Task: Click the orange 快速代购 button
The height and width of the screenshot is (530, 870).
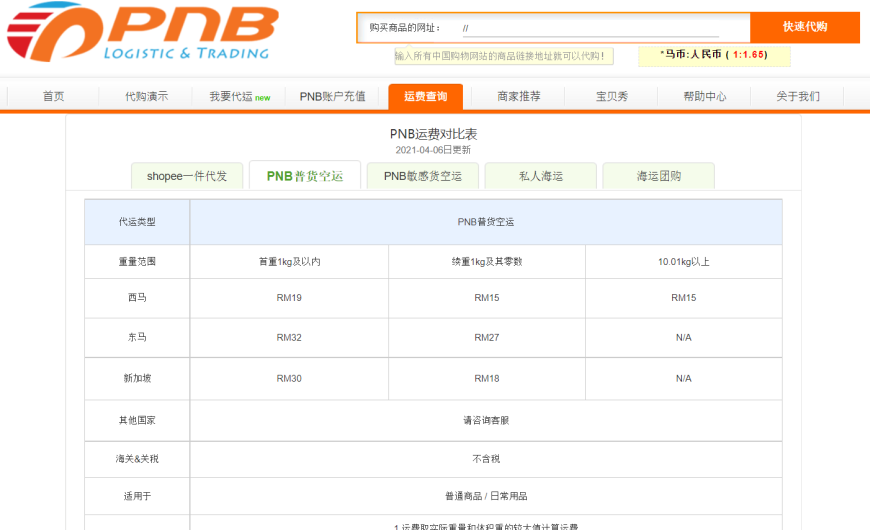Action: [x=805, y=27]
